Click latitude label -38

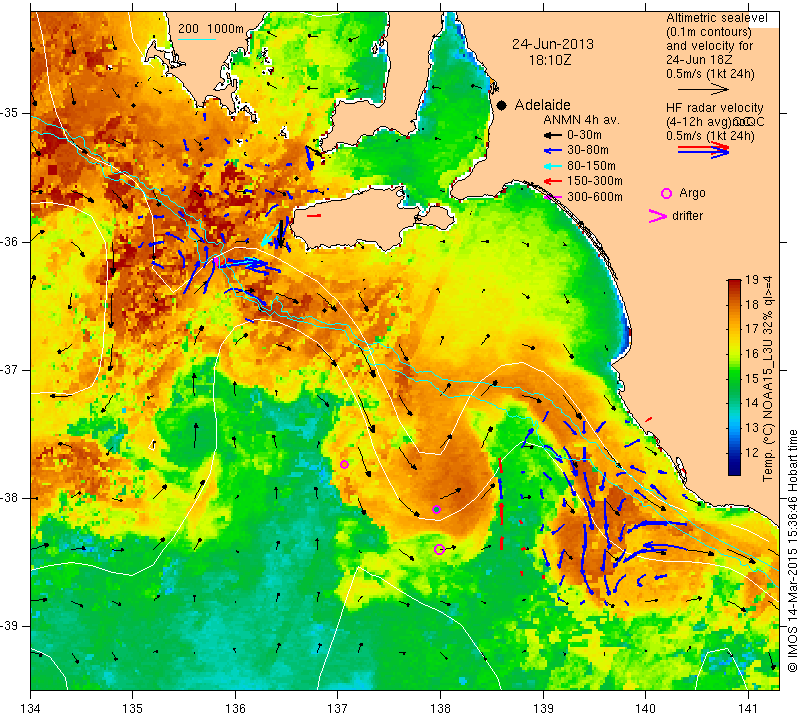point(10,498)
